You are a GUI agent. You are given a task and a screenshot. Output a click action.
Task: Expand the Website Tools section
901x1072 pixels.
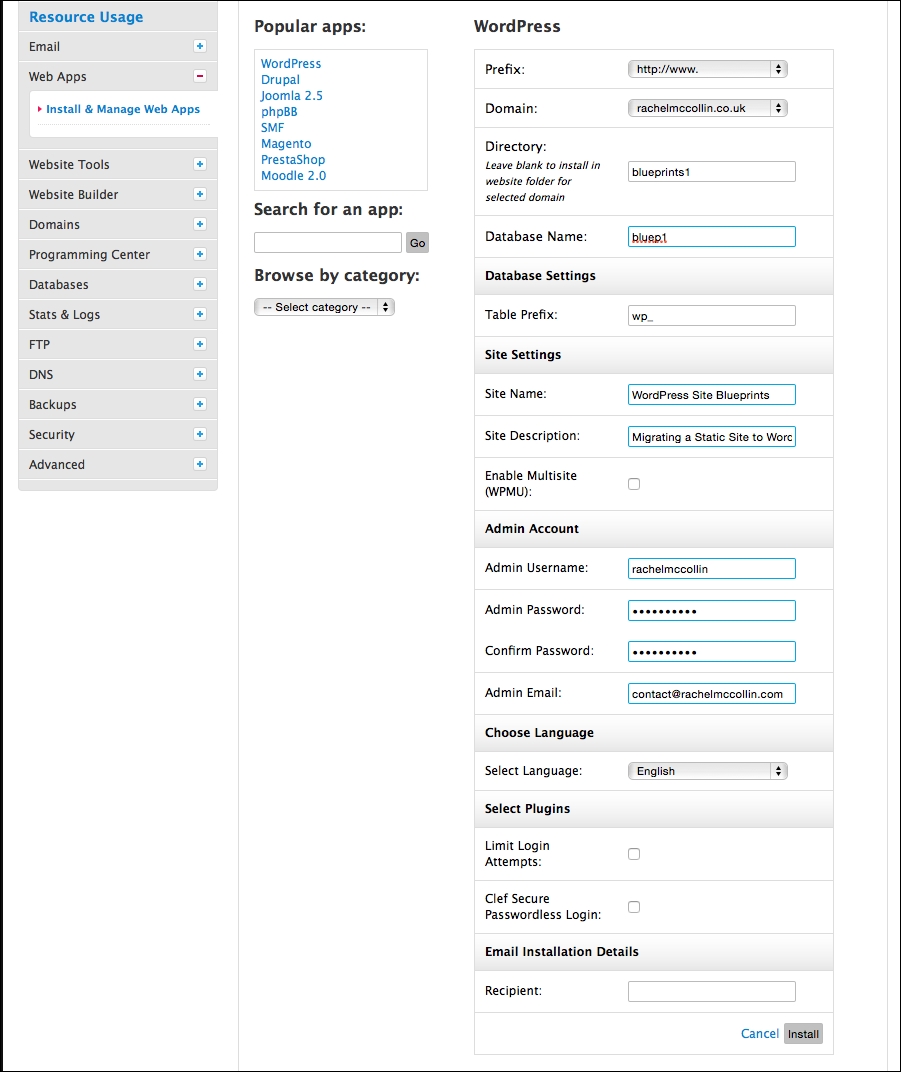pos(200,164)
